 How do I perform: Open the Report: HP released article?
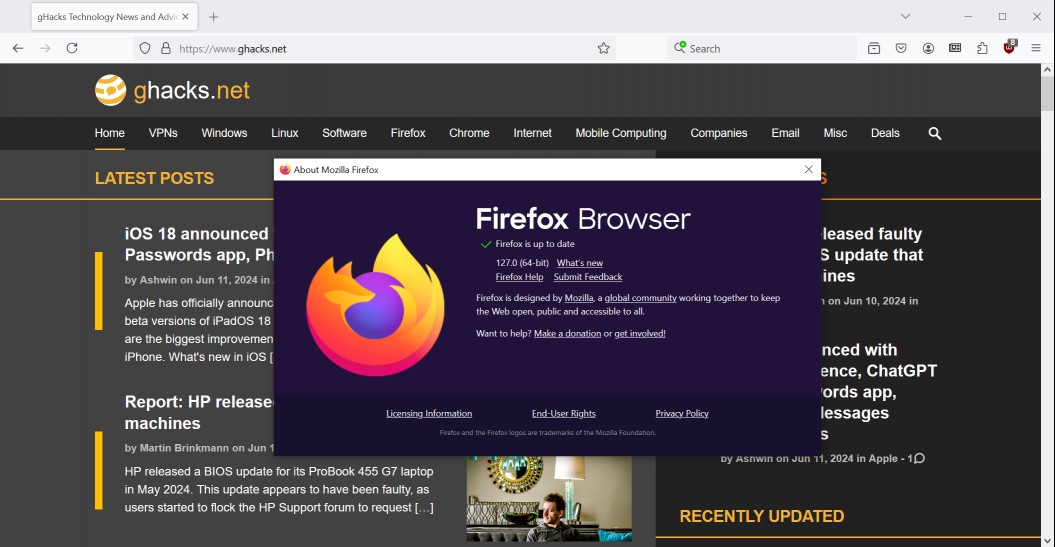pos(199,412)
